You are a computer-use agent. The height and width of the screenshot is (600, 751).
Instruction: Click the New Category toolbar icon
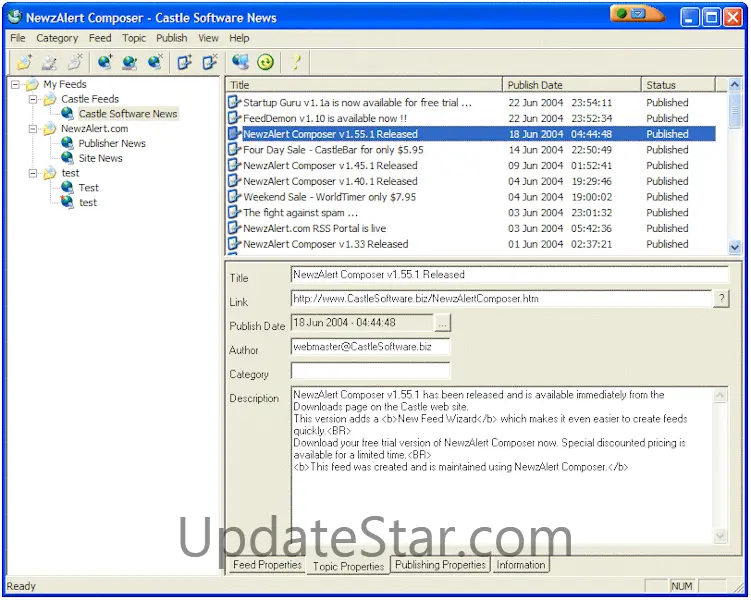pyautogui.click(x=24, y=62)
